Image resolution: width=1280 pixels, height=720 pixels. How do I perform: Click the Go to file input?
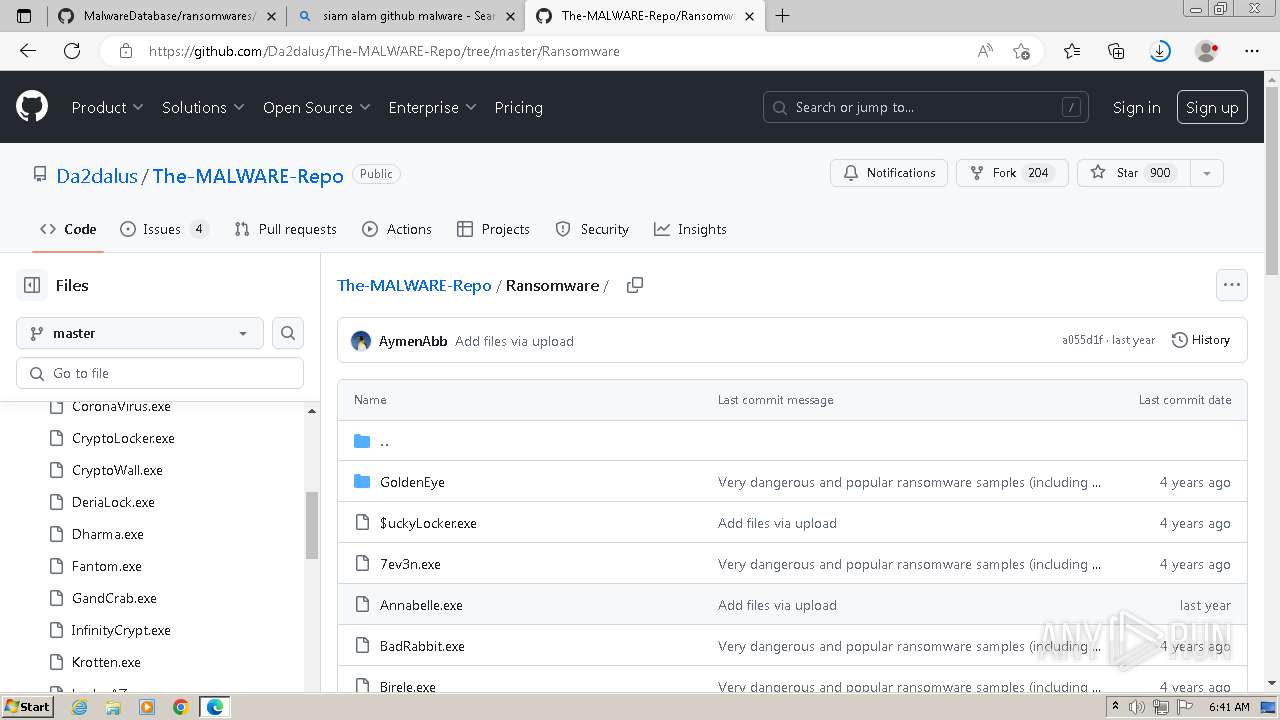(x=160, y=373)
